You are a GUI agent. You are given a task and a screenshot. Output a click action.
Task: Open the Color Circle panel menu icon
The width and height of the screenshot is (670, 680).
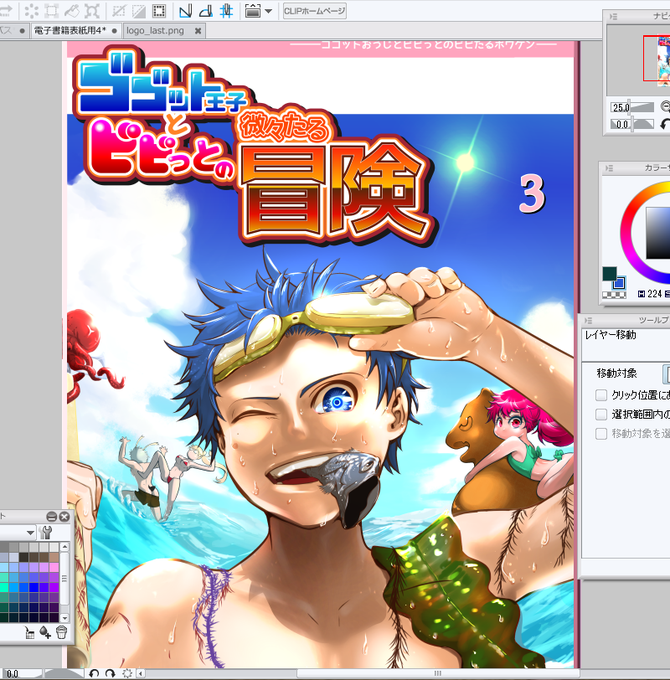click(x=609, y=168)
